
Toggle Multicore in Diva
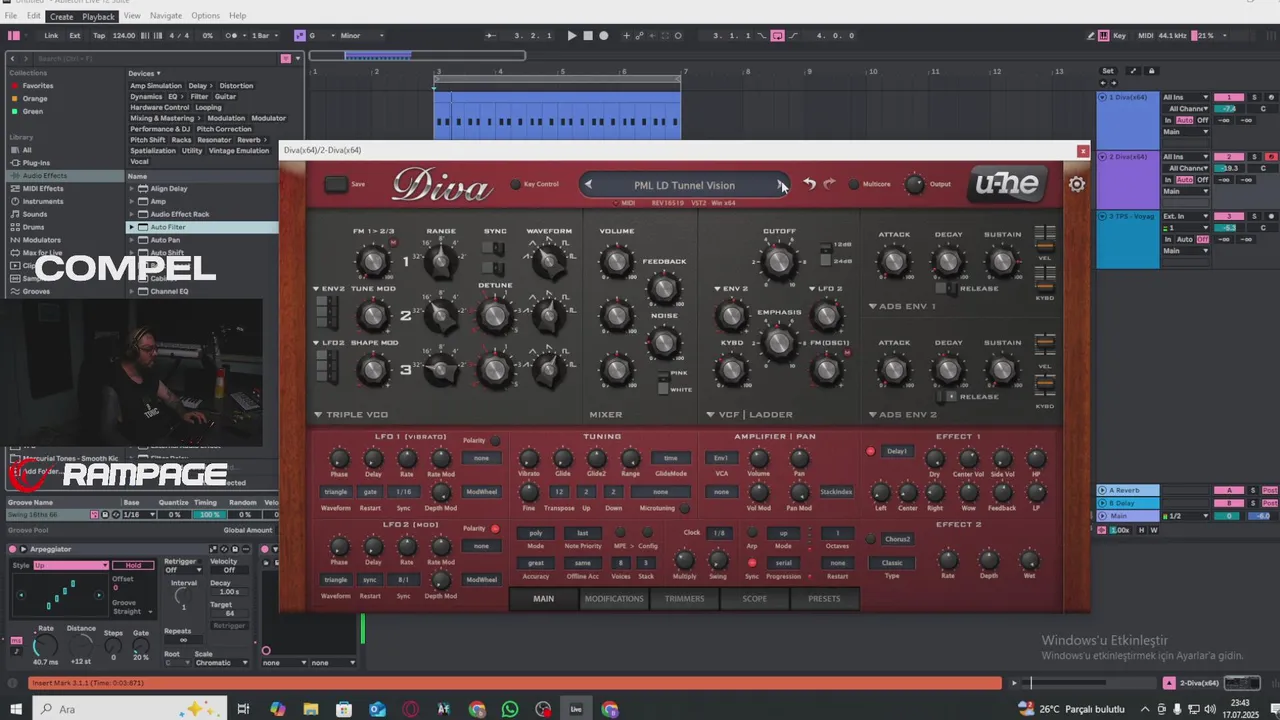[x=853, y=184]
